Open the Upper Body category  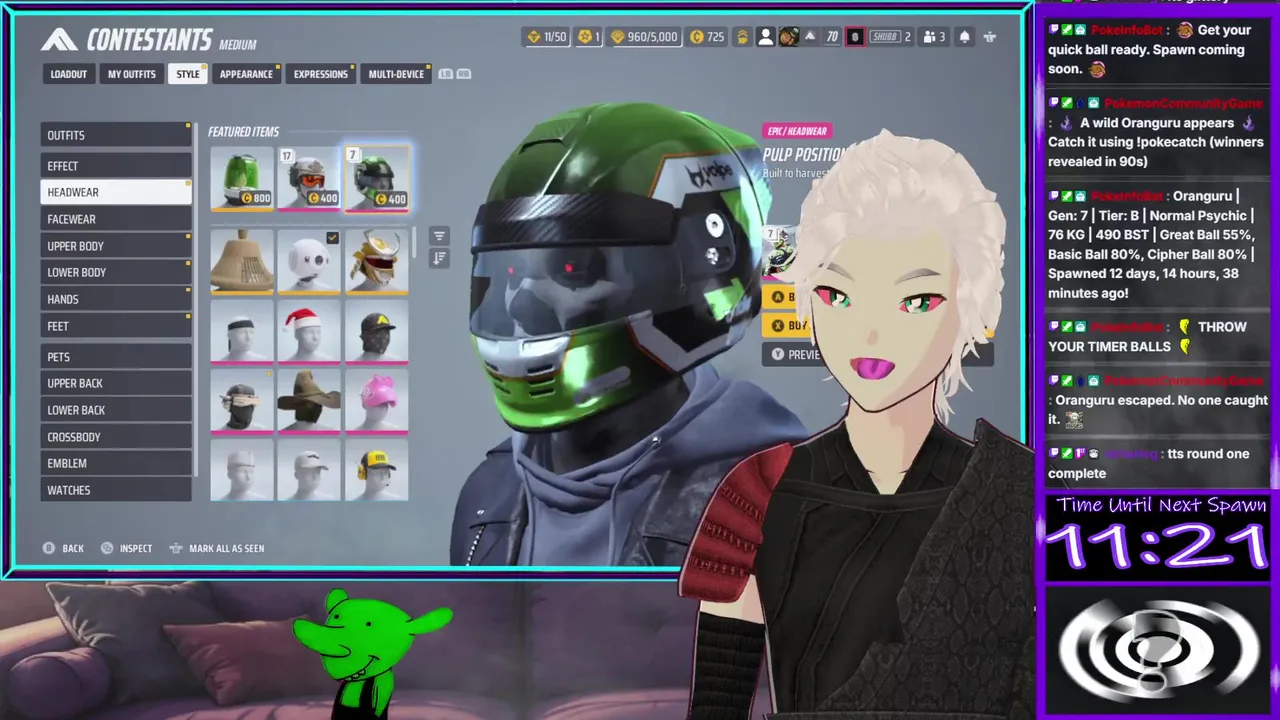coord(116,246)
